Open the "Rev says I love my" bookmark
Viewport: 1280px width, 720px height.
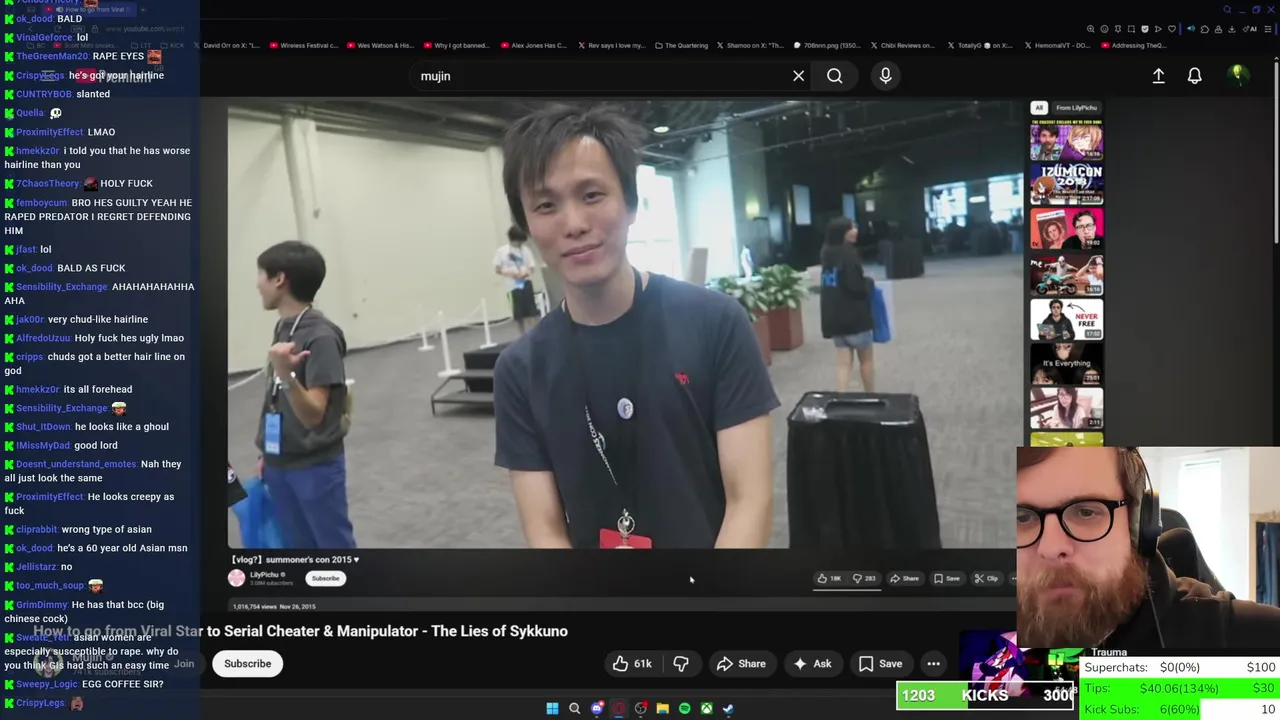pos(610,45)
